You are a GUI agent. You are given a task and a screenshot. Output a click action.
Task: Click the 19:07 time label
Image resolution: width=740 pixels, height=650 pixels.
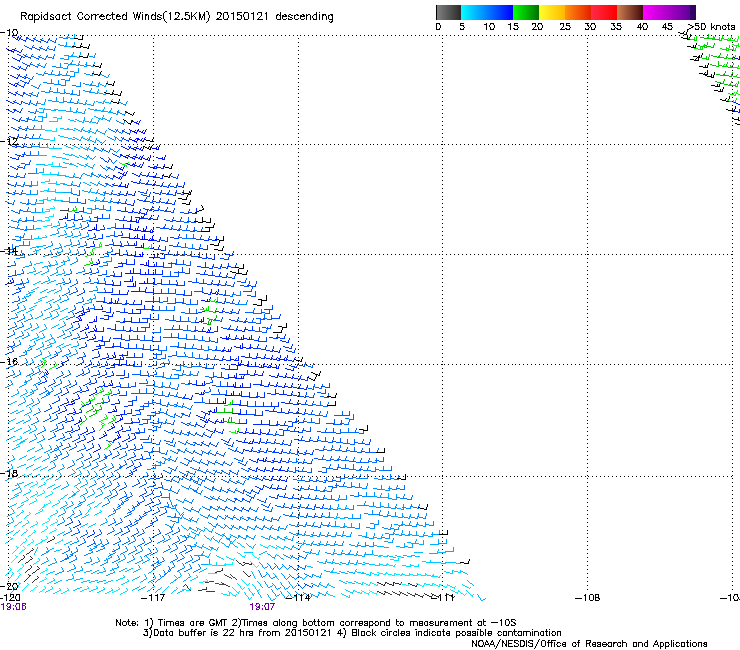click(x=262, y=607)
